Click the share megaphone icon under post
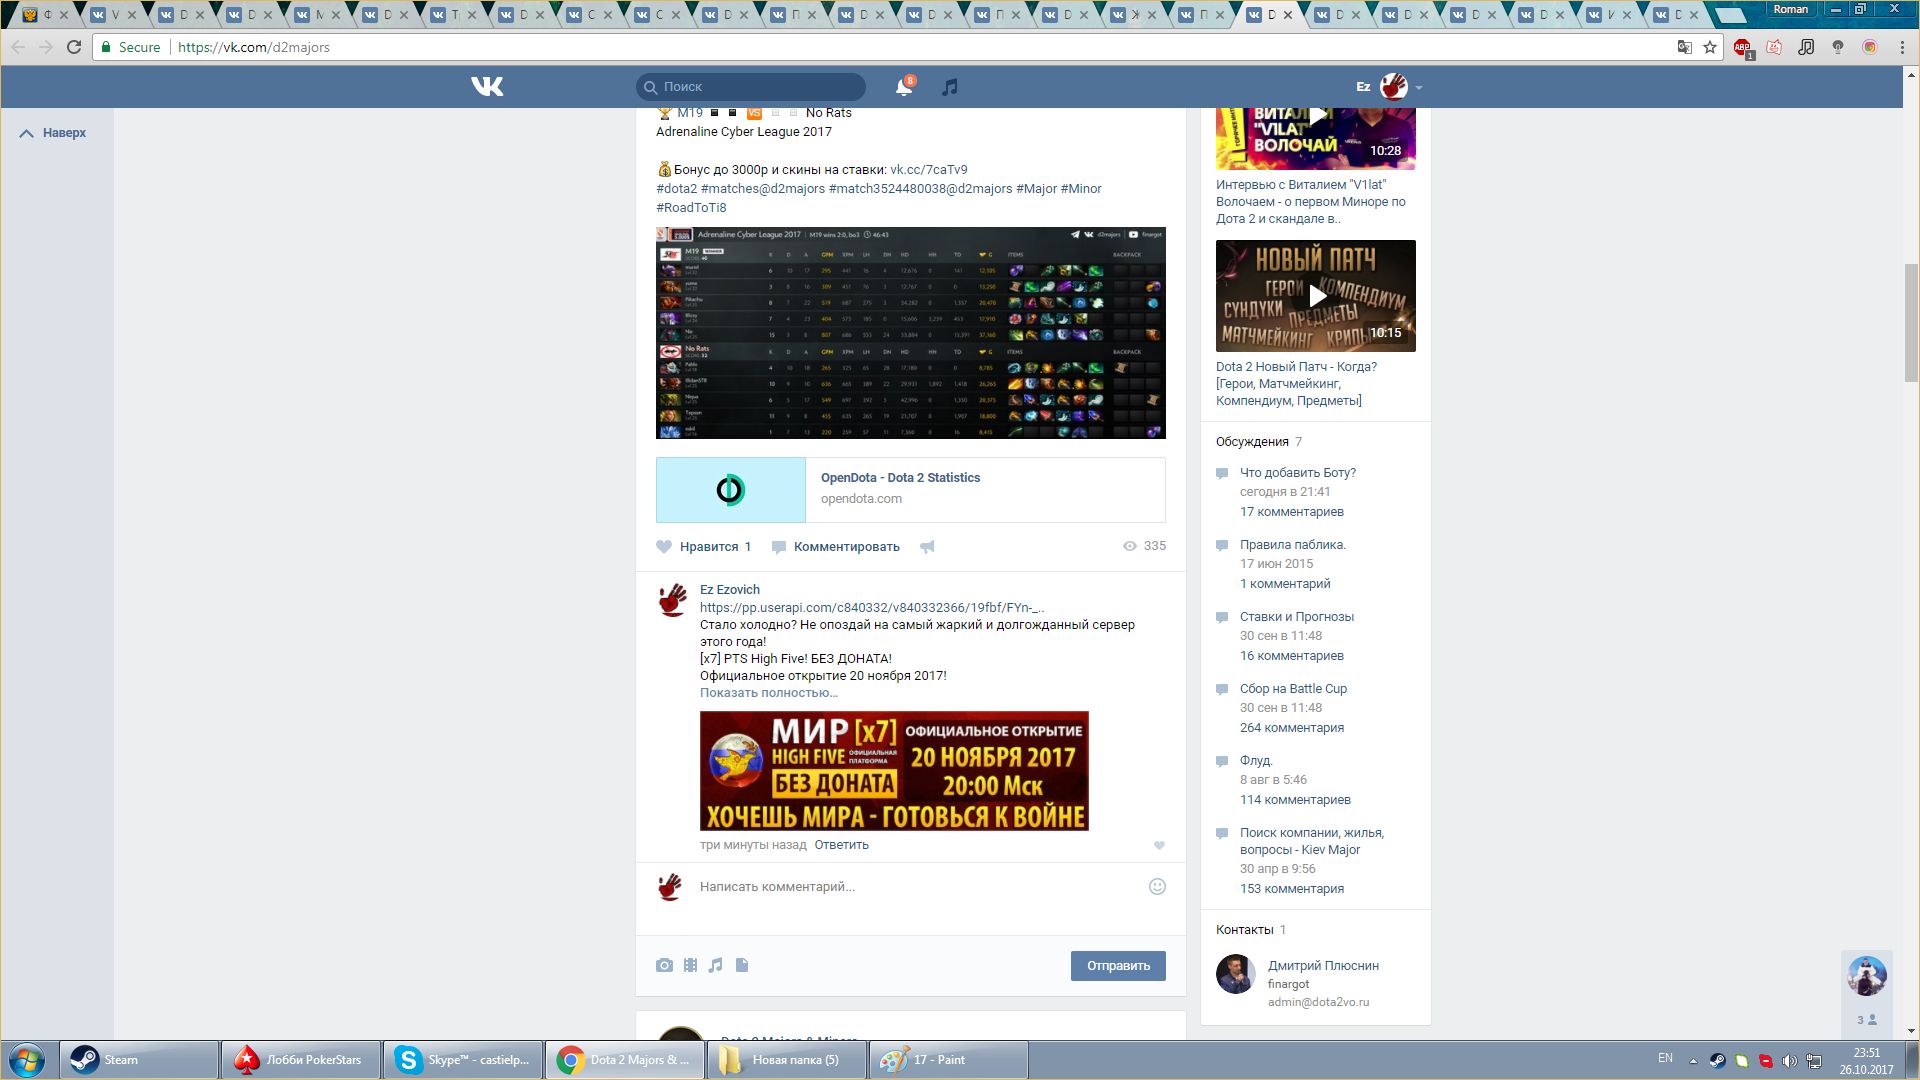This screenshot has width=1920, height=1080. (x=927, y=547)
